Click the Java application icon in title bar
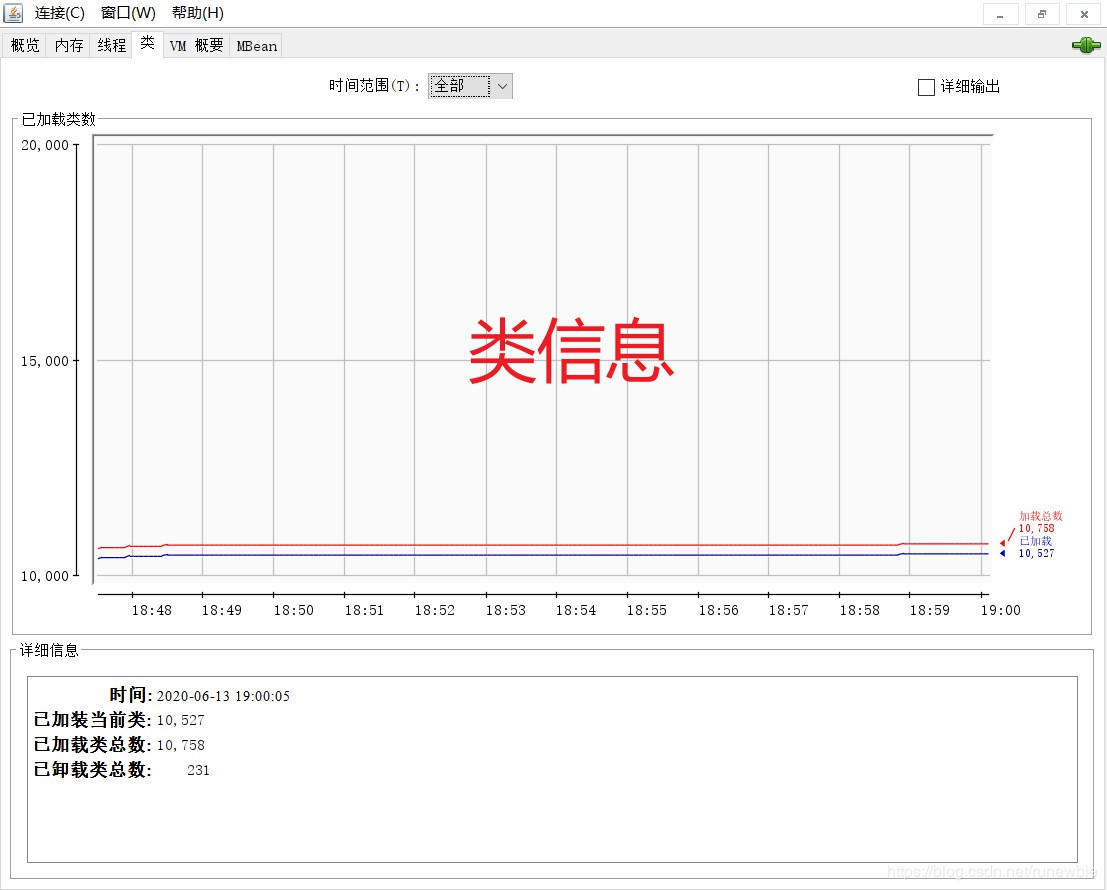 pos(13,13)
